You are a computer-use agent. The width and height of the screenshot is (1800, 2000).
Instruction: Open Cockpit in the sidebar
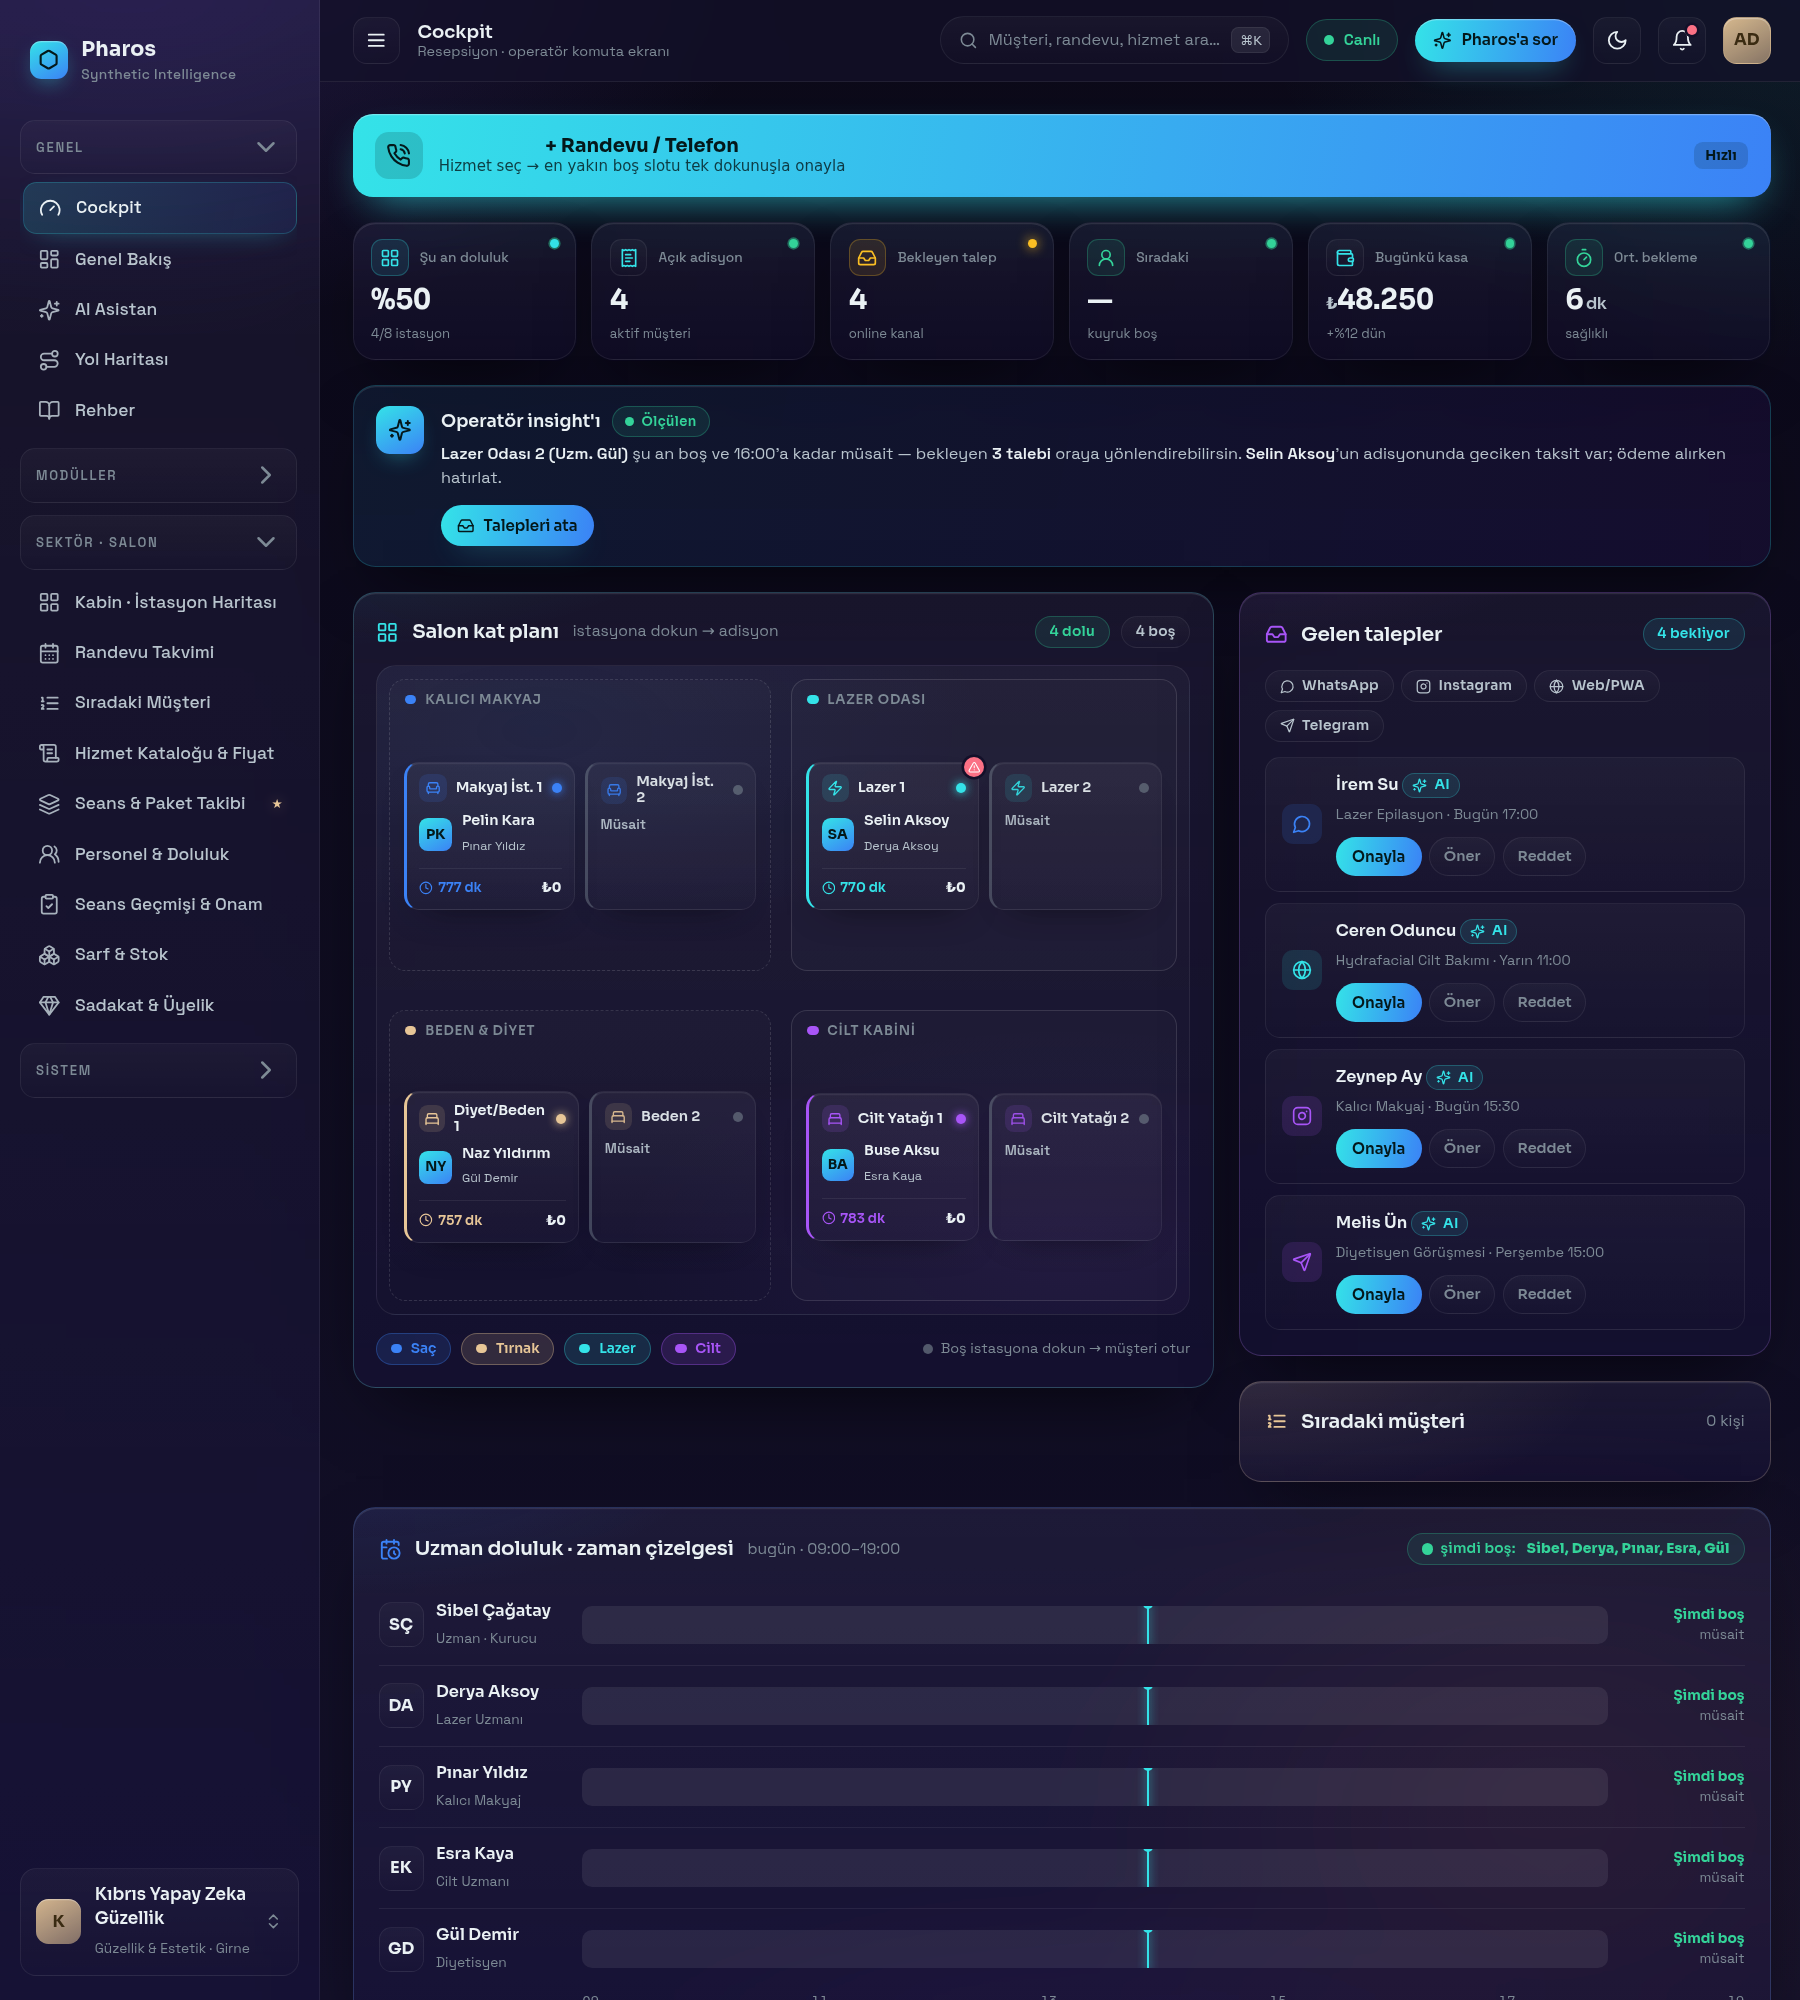point(159,208)
